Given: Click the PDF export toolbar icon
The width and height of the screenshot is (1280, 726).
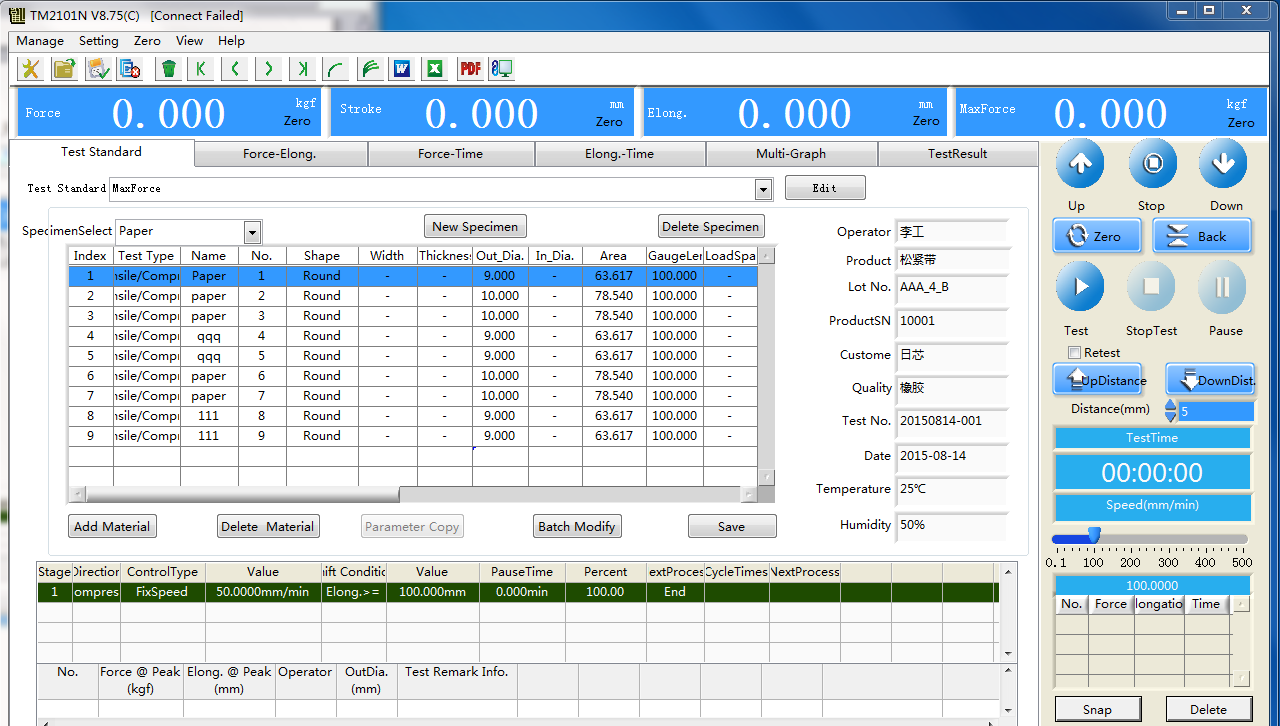Looking at the screenshot, I should click(469, 68).
